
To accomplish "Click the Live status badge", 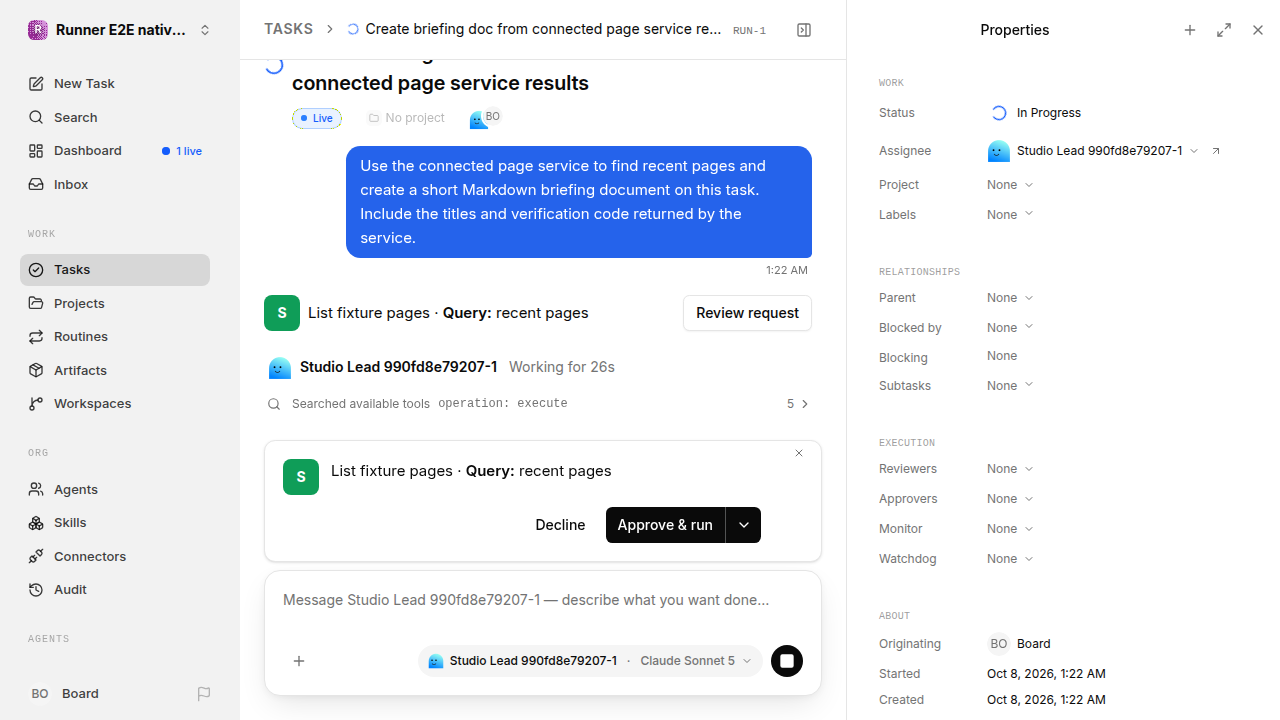I will [x=317, y=118].
